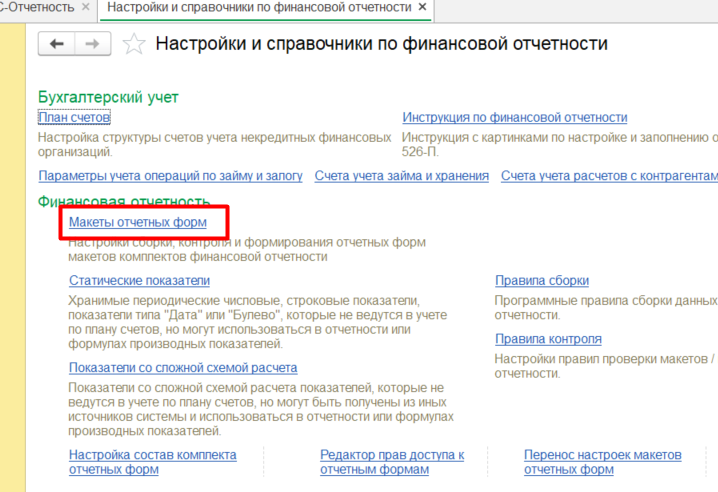Screen dimensions: 718x492
Task: Click the forward navigation arrow
Action: pyautogui.click(x=92, y=44)
